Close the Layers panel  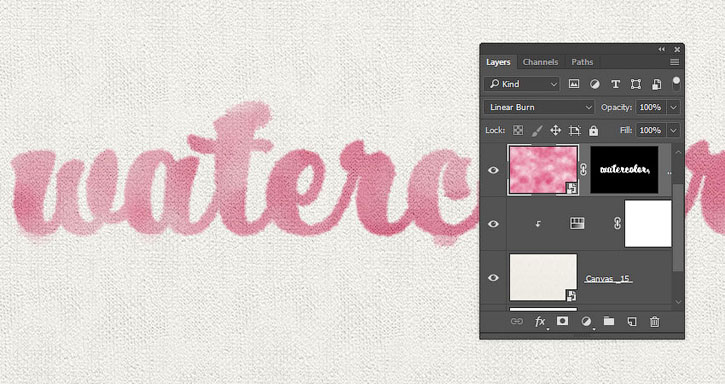[677, 49]
